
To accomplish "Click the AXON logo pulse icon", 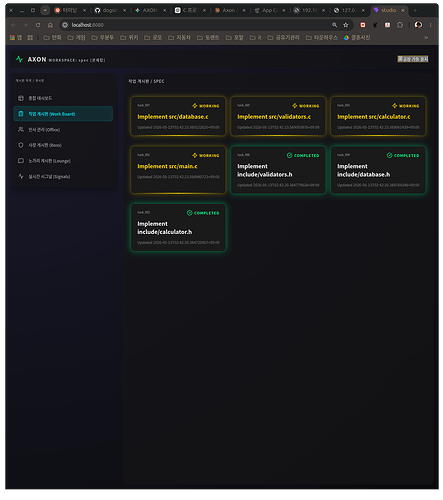I will pyautogui.click(x=19, y=59).
